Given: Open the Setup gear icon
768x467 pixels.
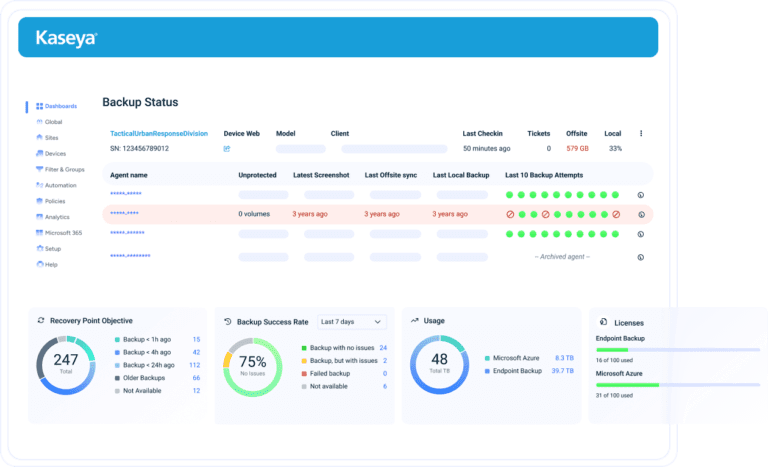Looking at the screenshot, I should coord(40,248).
